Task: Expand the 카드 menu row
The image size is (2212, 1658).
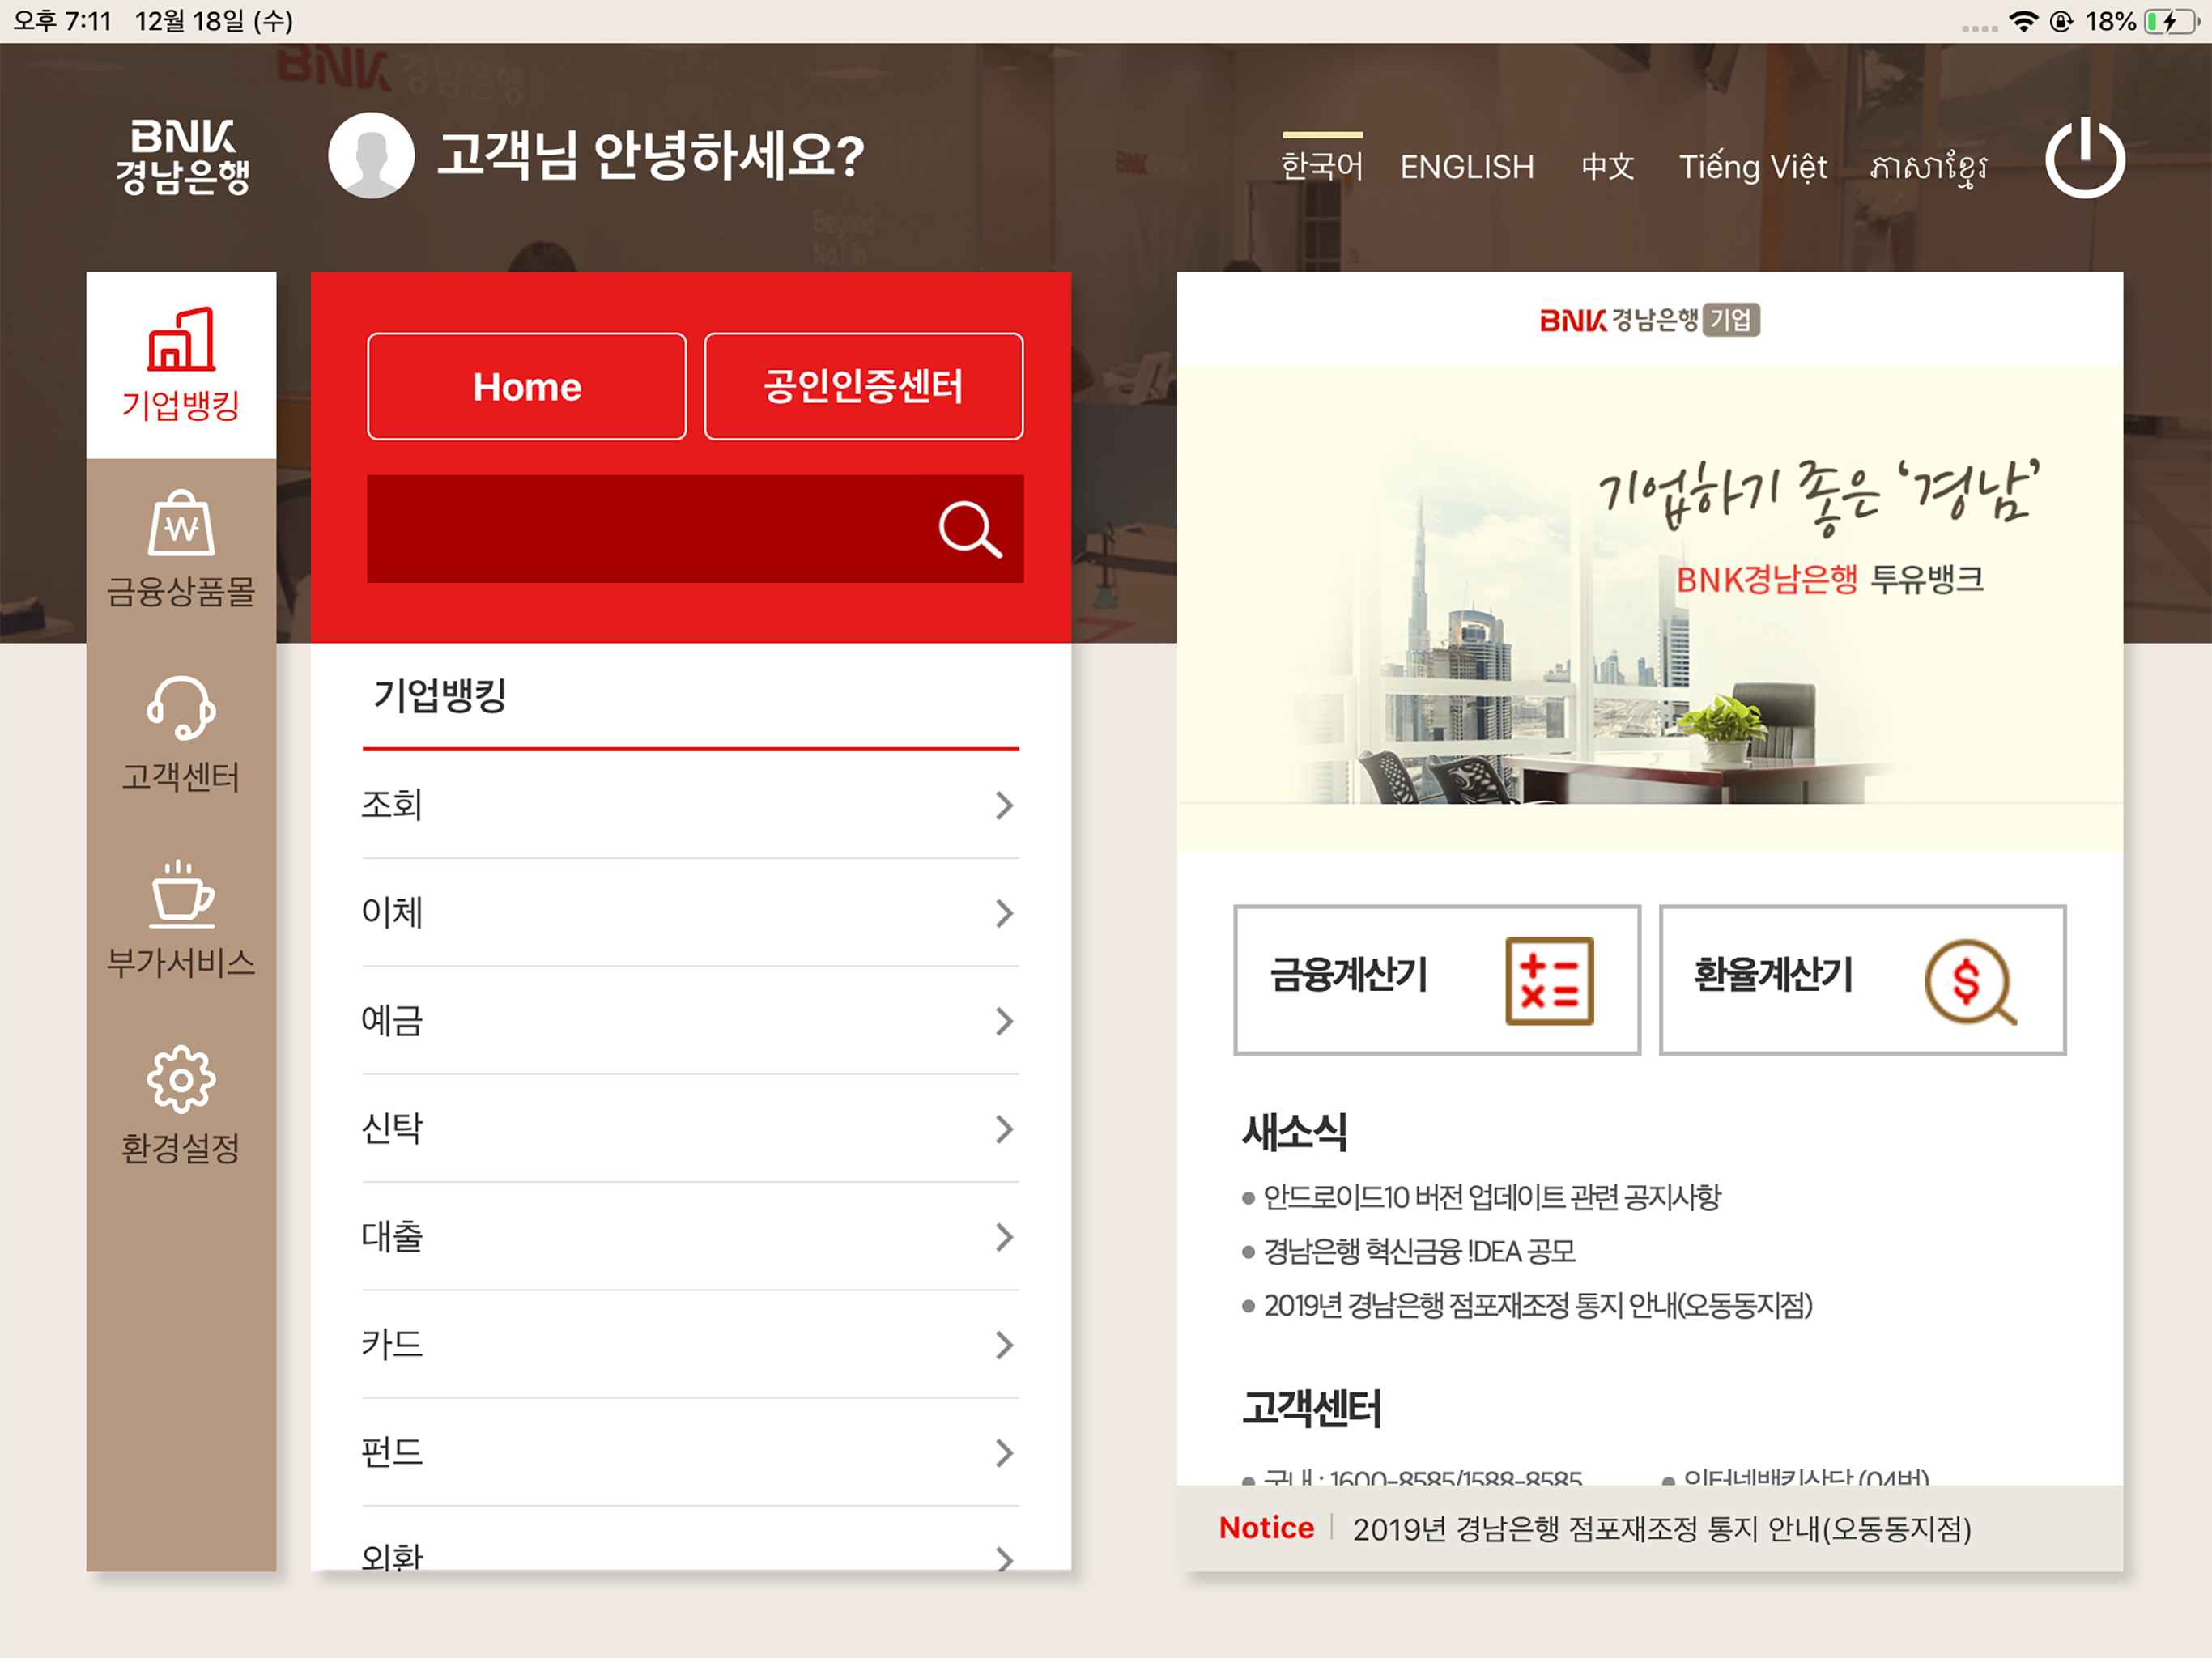Action: click(691, 1345)
